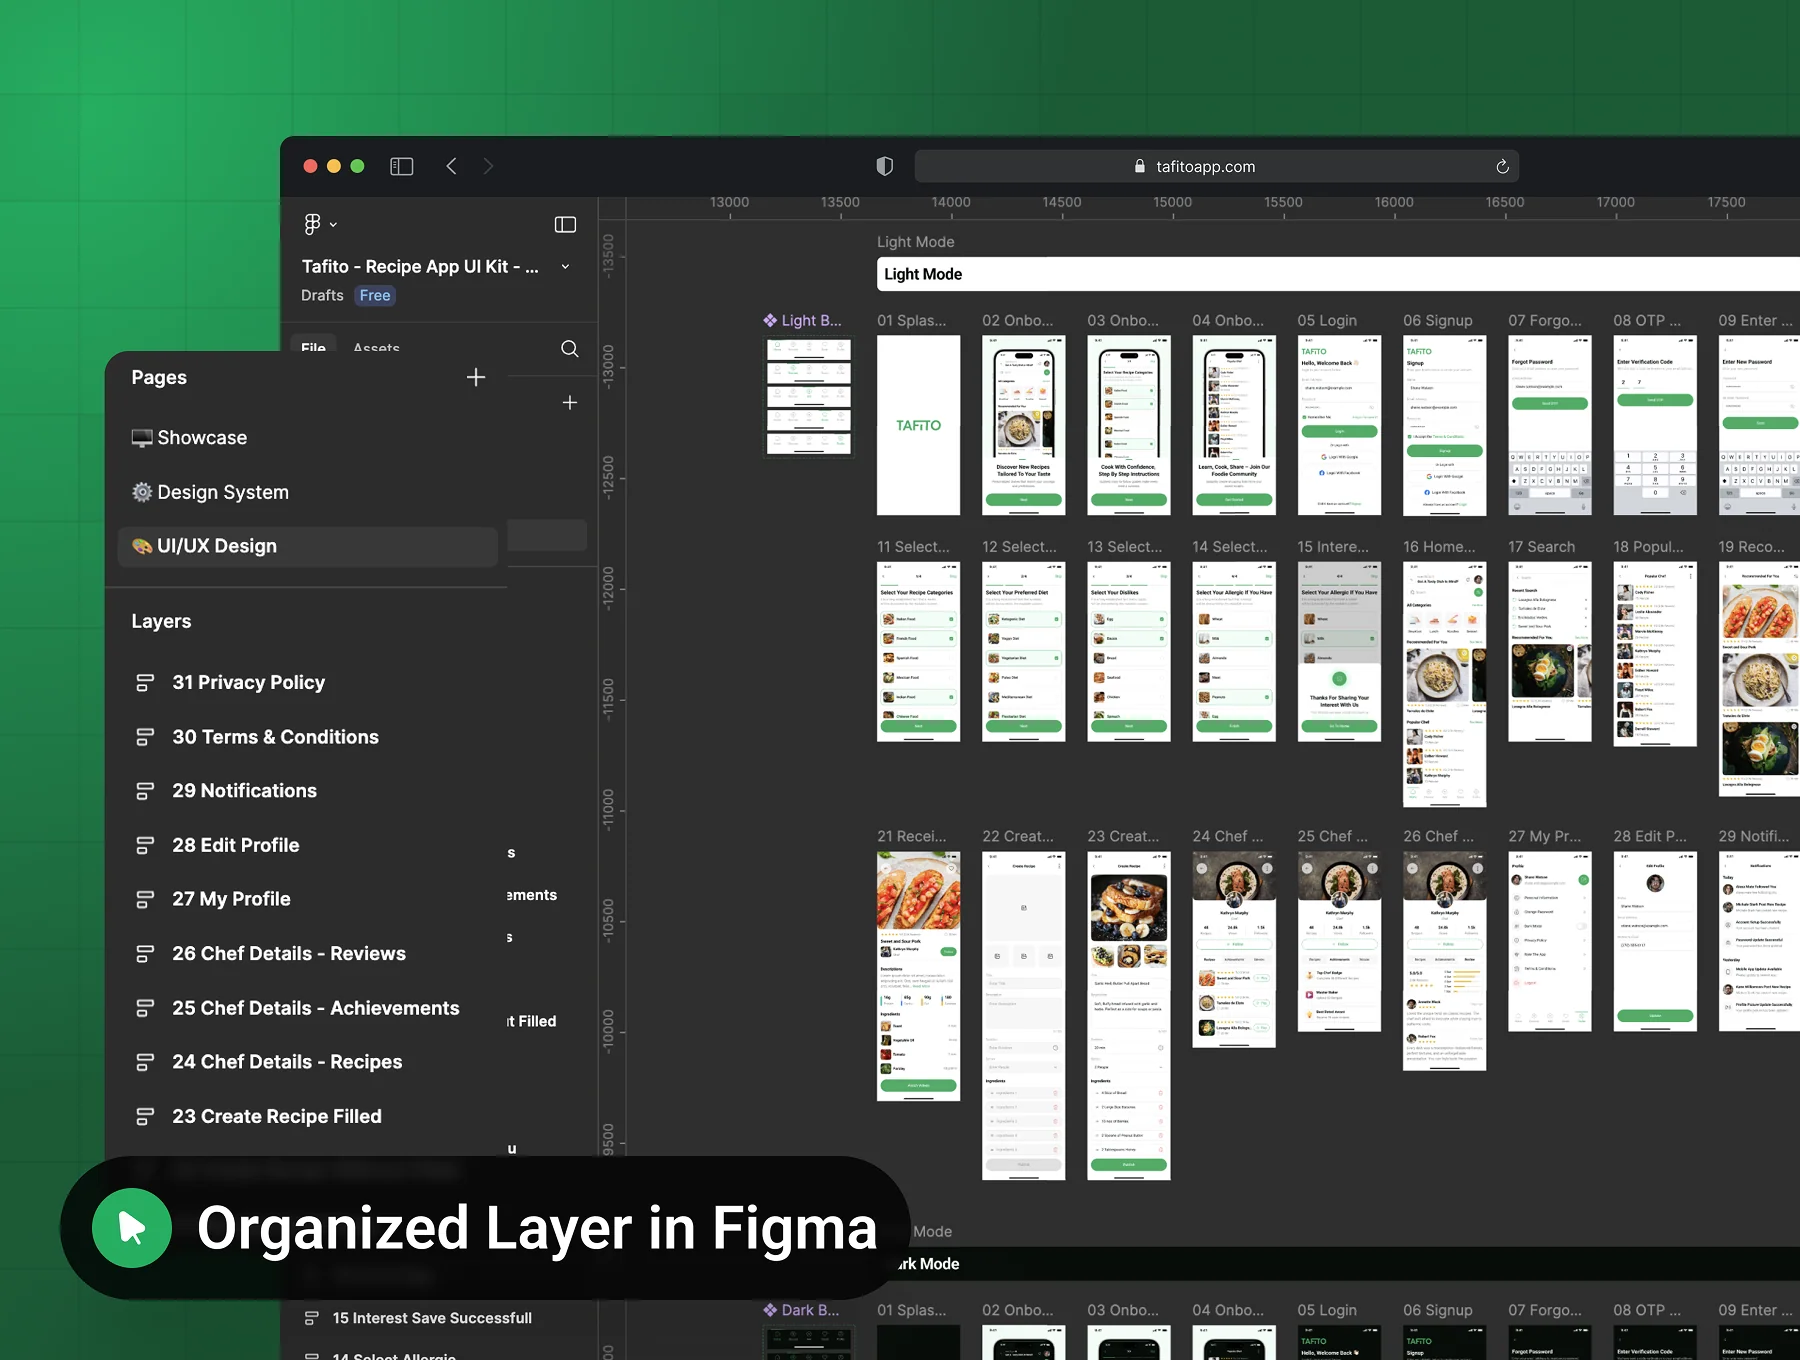This screenshot has width=1800, height=1360.
Task: Click the tafitoapp.com address bar
Action: point(1216,166)
